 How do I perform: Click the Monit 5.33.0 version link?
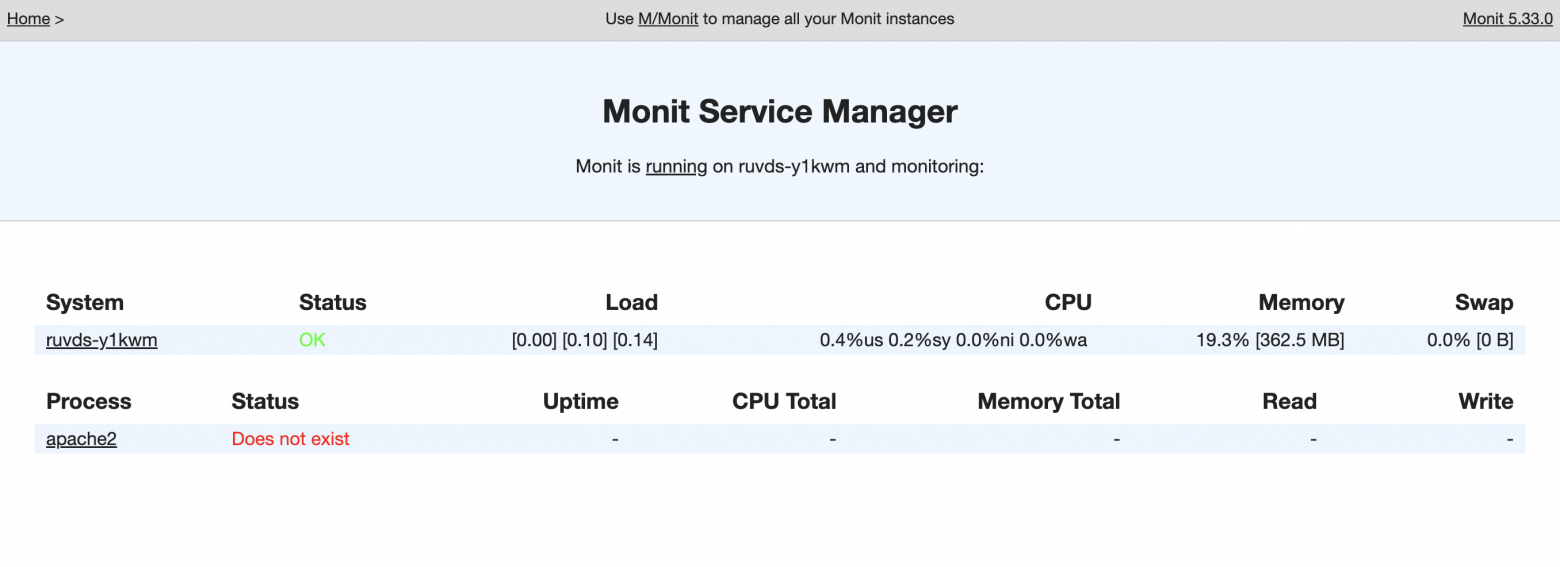[1507, 19]
